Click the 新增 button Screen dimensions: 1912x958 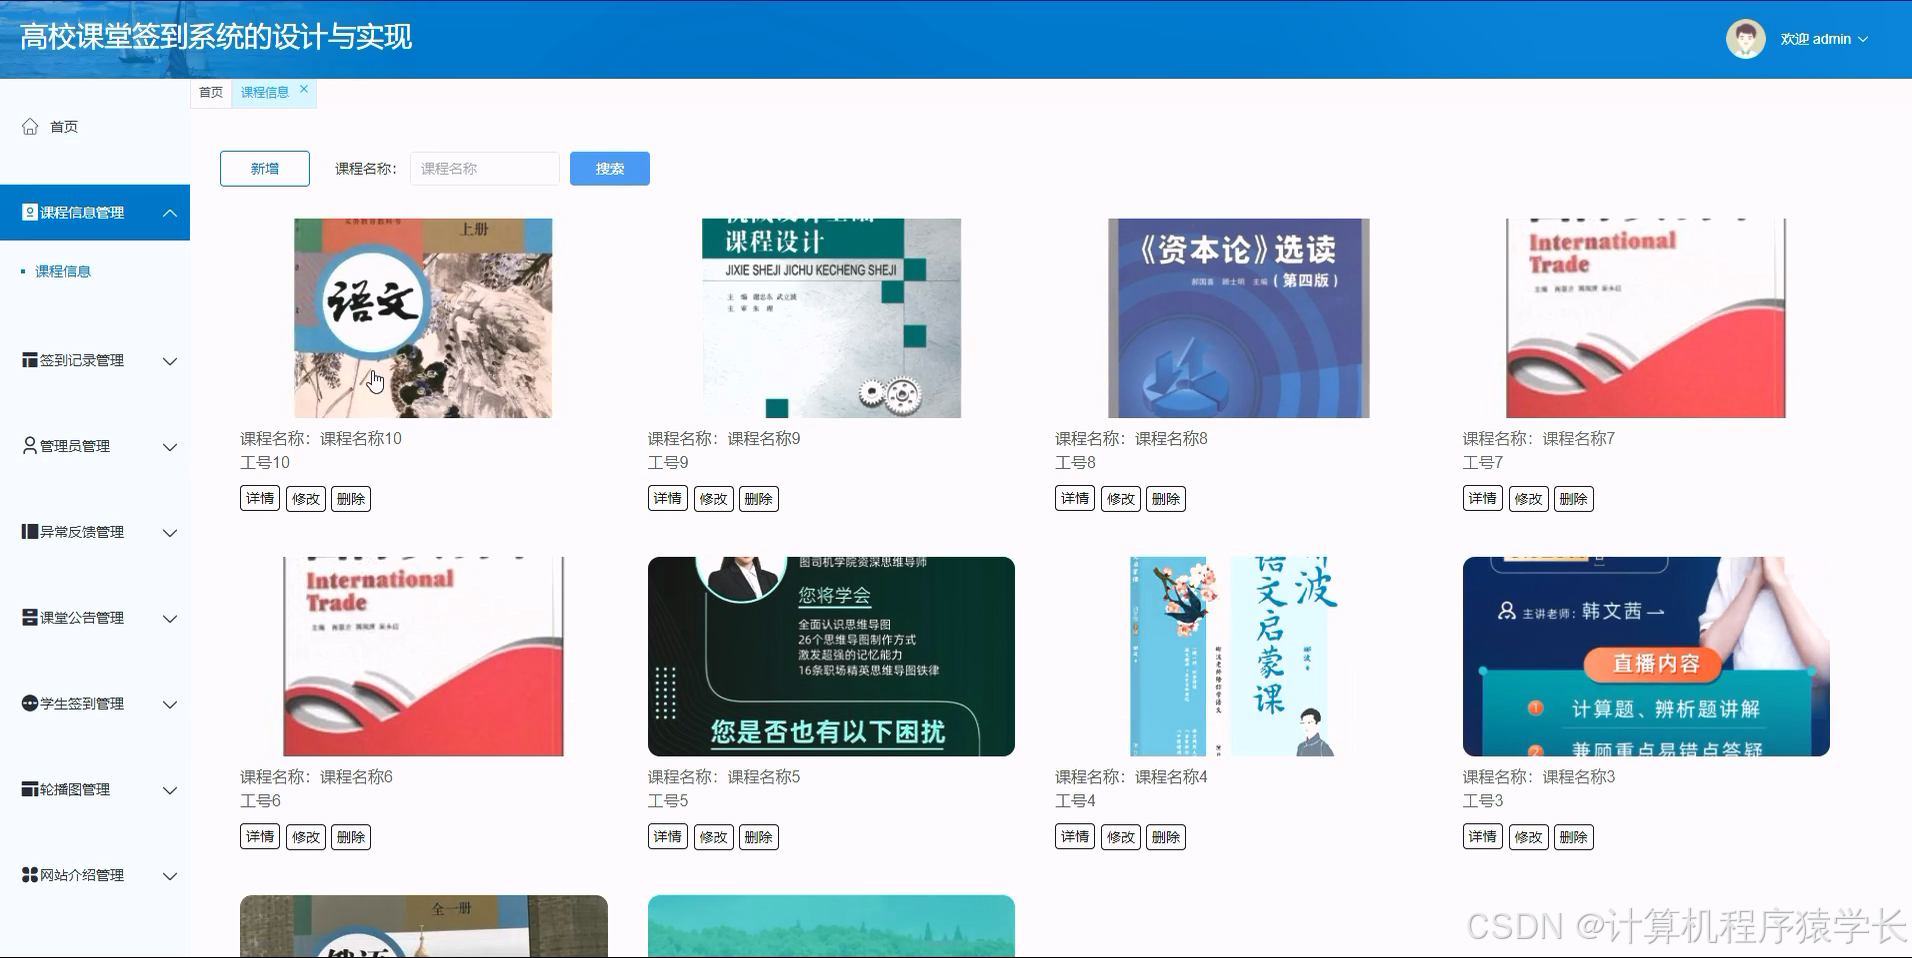265,169
